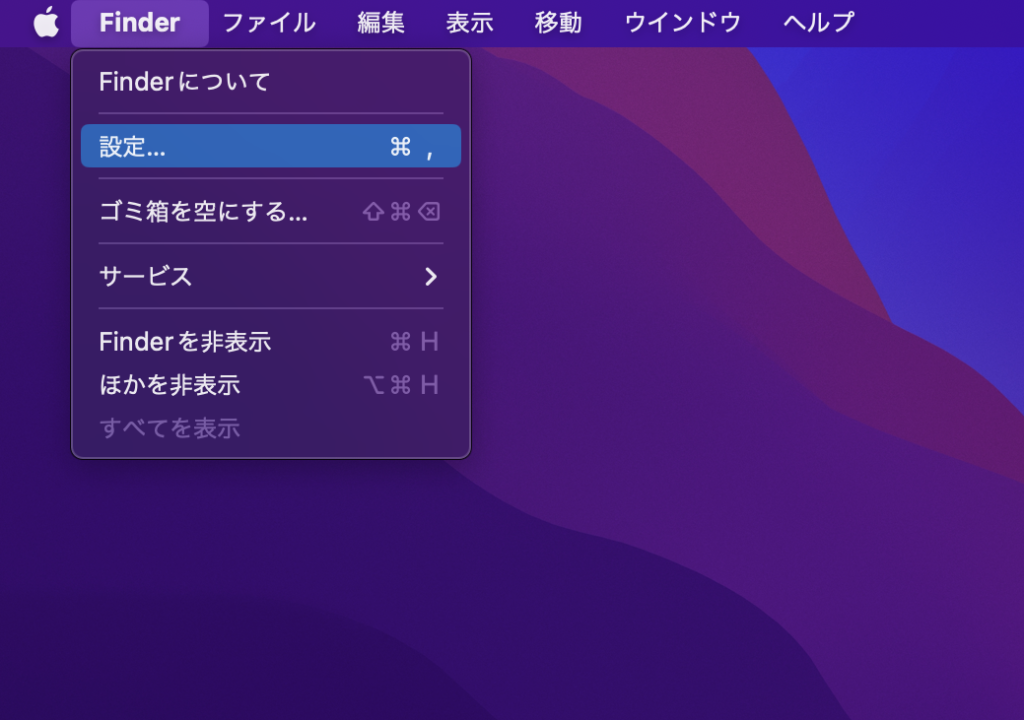
Task: Open the 表示 menu in menu bar
Action: click(470, 23)
